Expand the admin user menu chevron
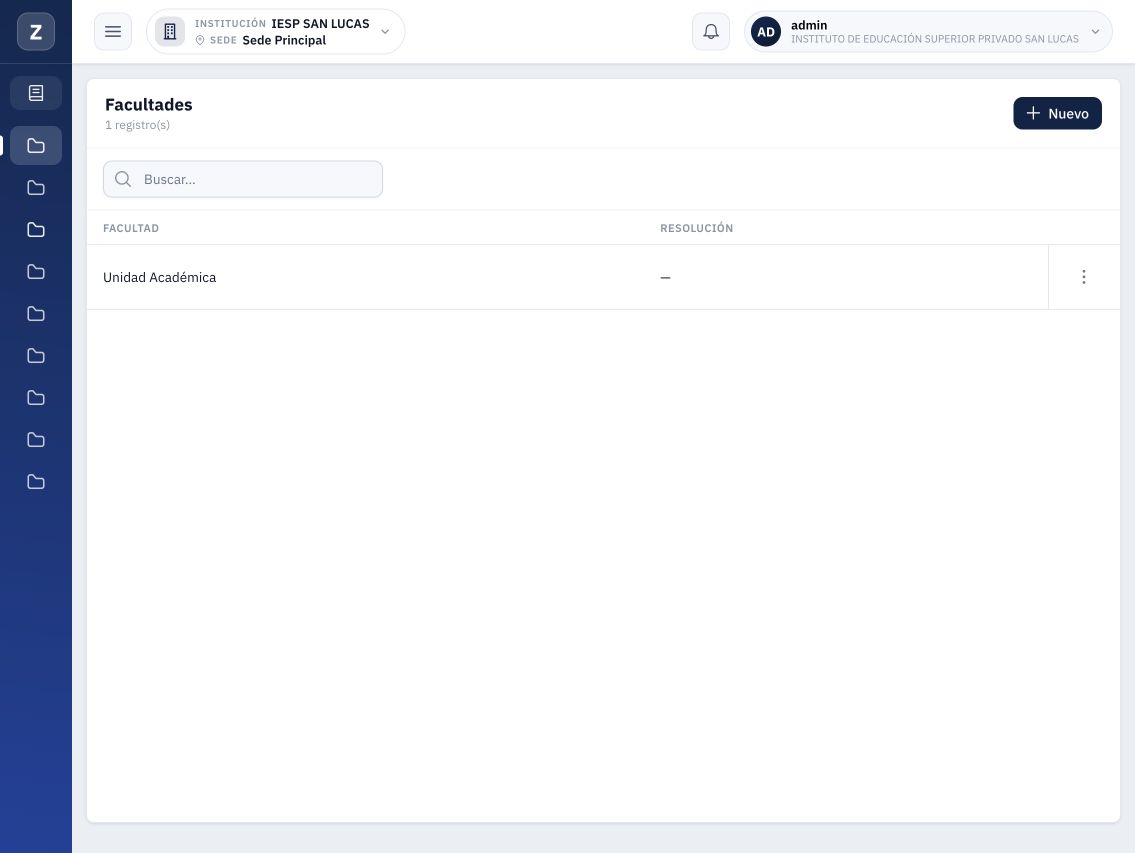The height and width of the screenshot is (853, 1135). click(x=1095, y=32)
